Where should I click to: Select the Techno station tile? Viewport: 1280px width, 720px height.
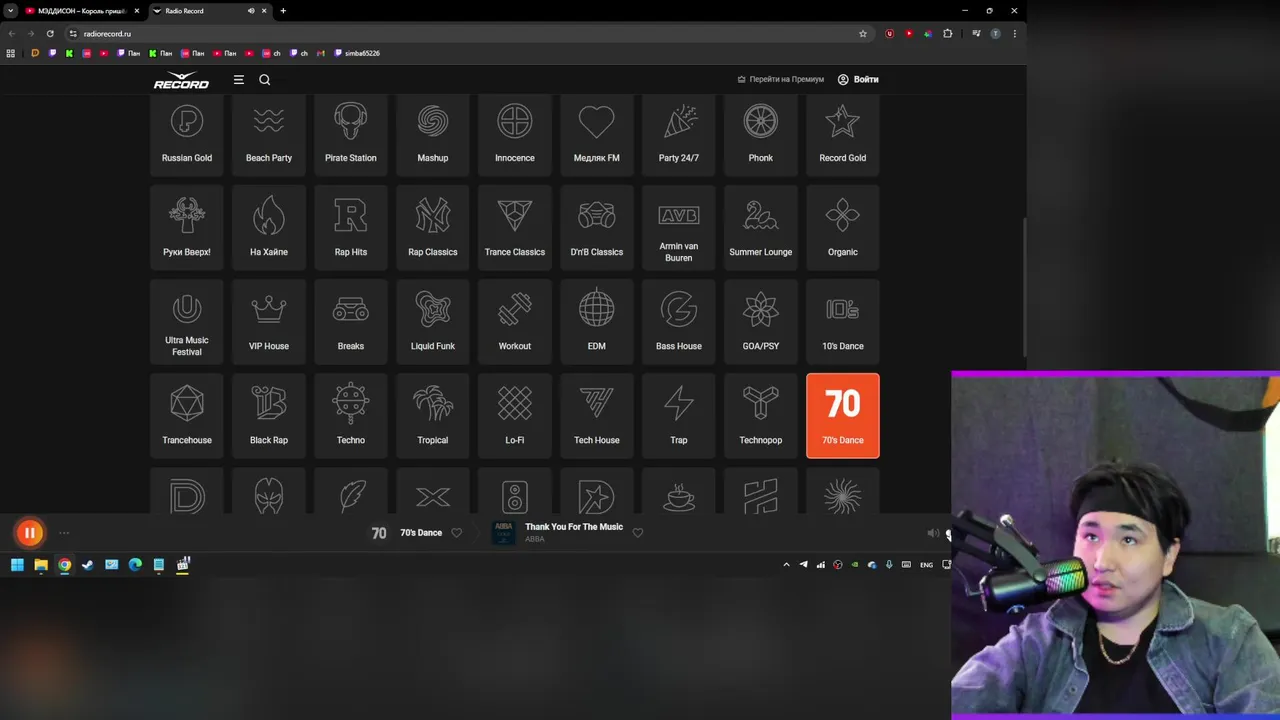pyautogui.click(x=351, y=415)
